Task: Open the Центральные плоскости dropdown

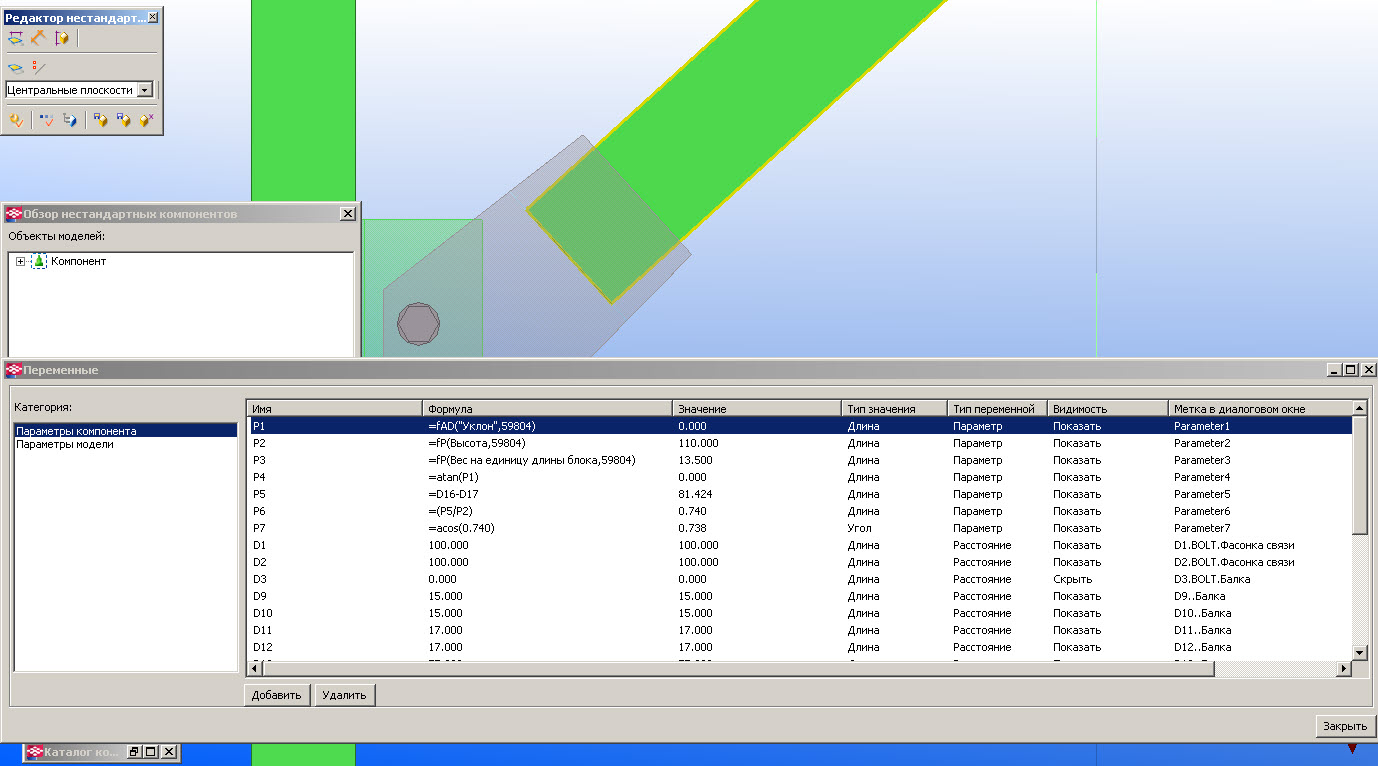Action: click(144, 90)
